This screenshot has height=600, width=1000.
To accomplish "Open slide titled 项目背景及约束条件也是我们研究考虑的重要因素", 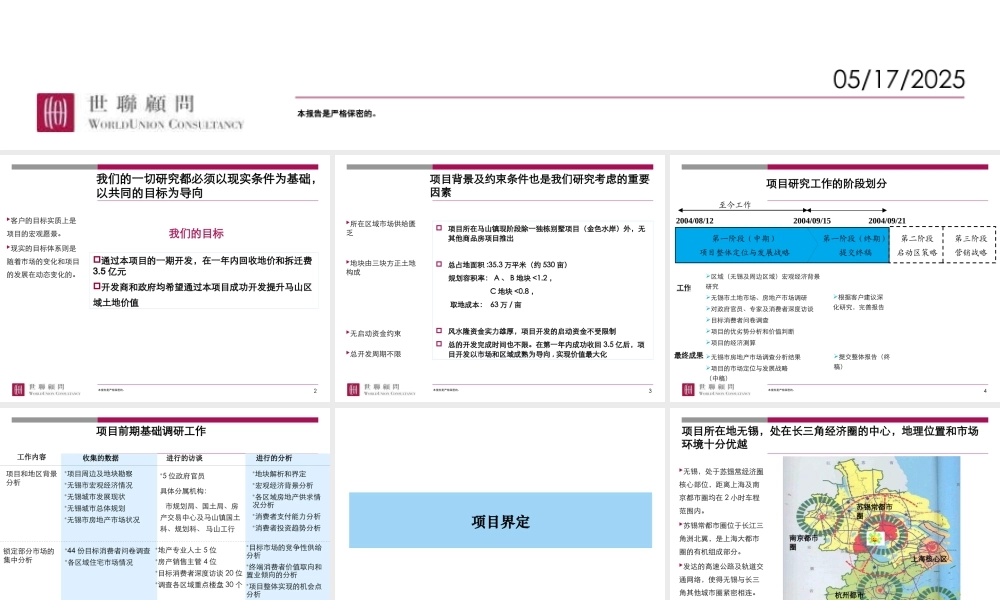I will coord(500,278).
